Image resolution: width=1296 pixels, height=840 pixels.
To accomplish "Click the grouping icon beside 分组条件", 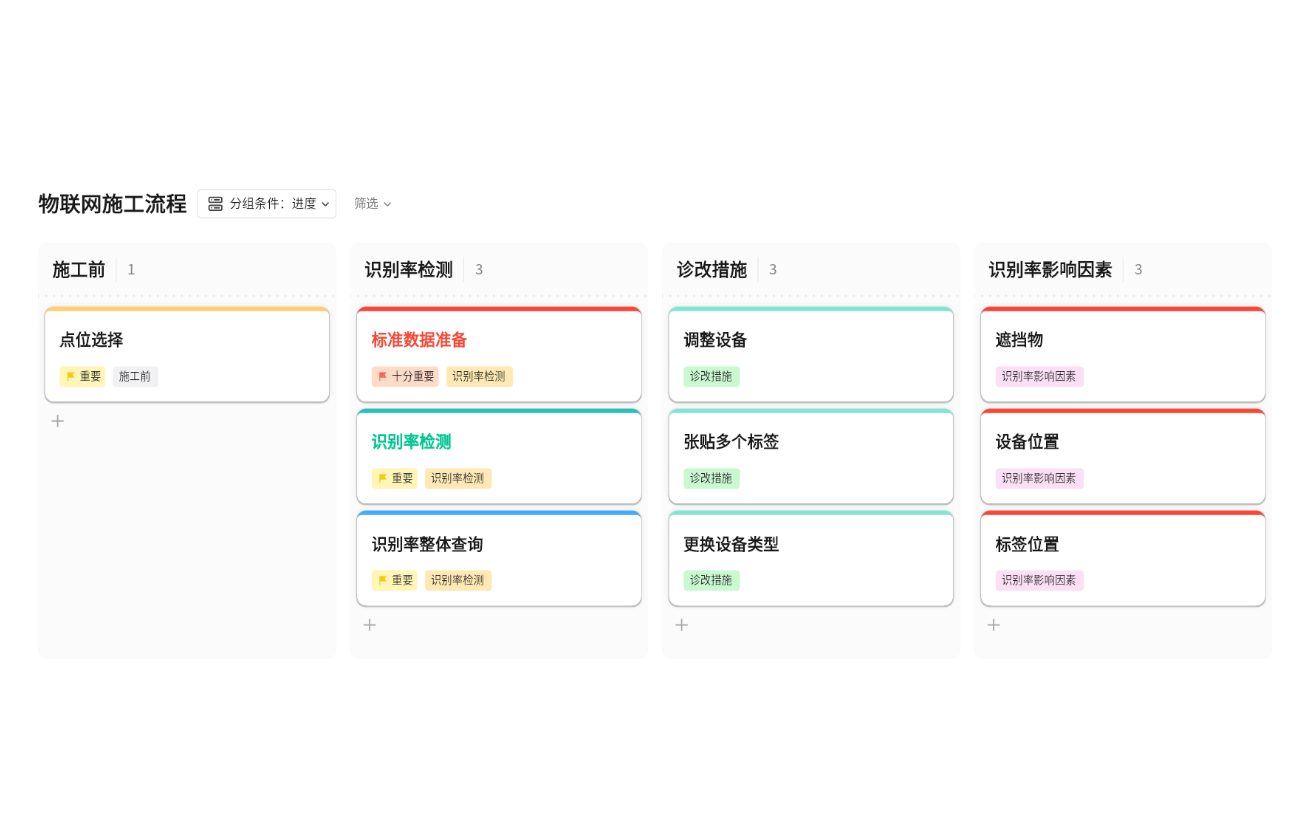I will tap(215, 203).
